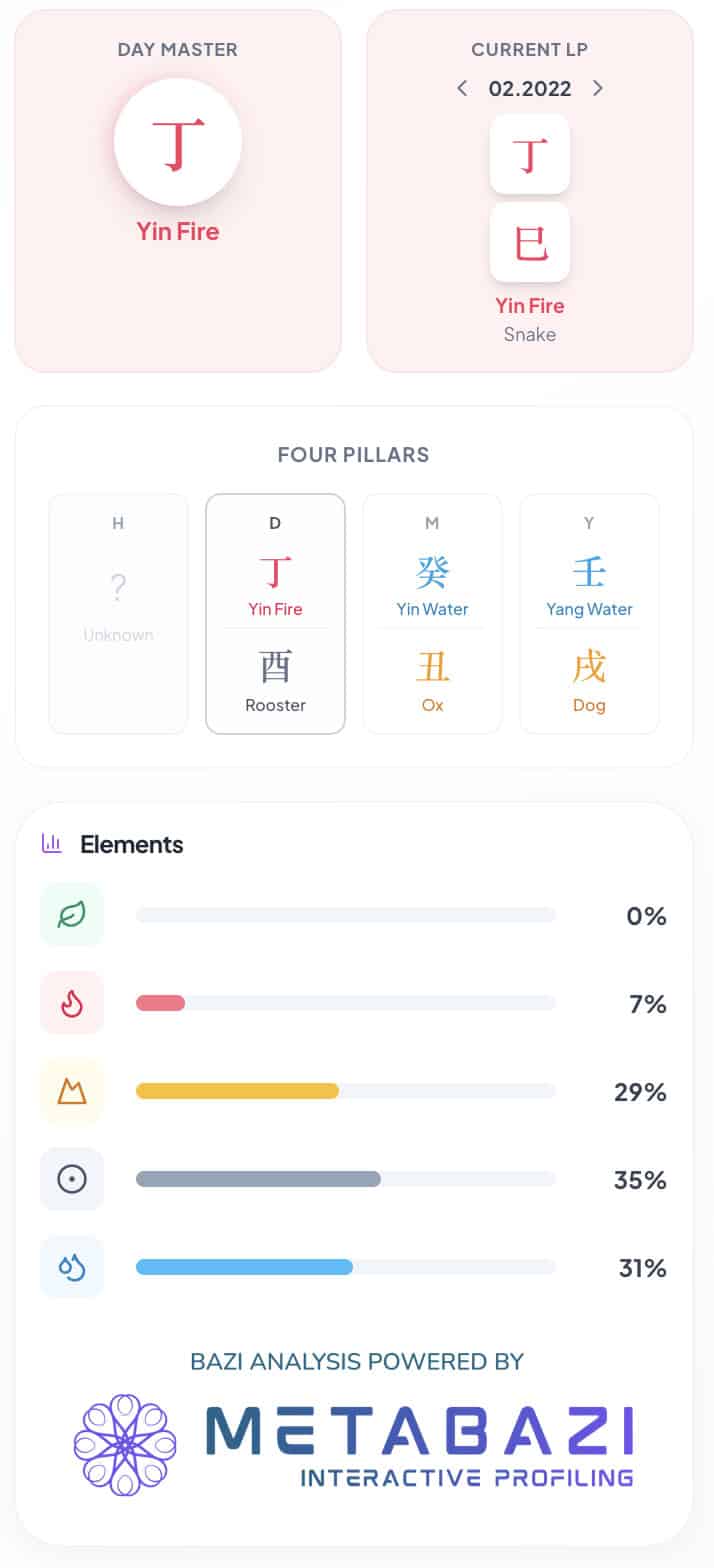Click the Metal element circle icon
Screen dimensions: 714x1568
click(x=72, y=1179)
